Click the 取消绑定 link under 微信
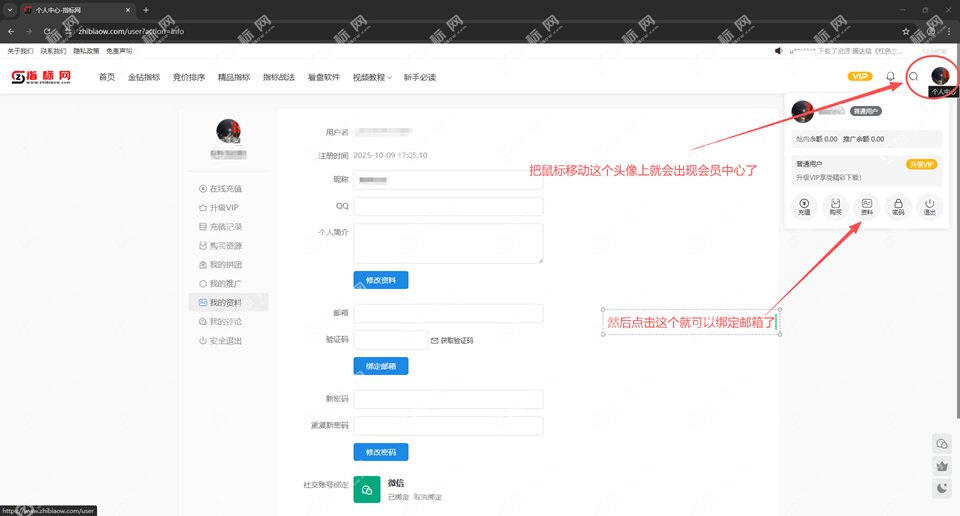 pyautogui.click(x=428, y=497)
